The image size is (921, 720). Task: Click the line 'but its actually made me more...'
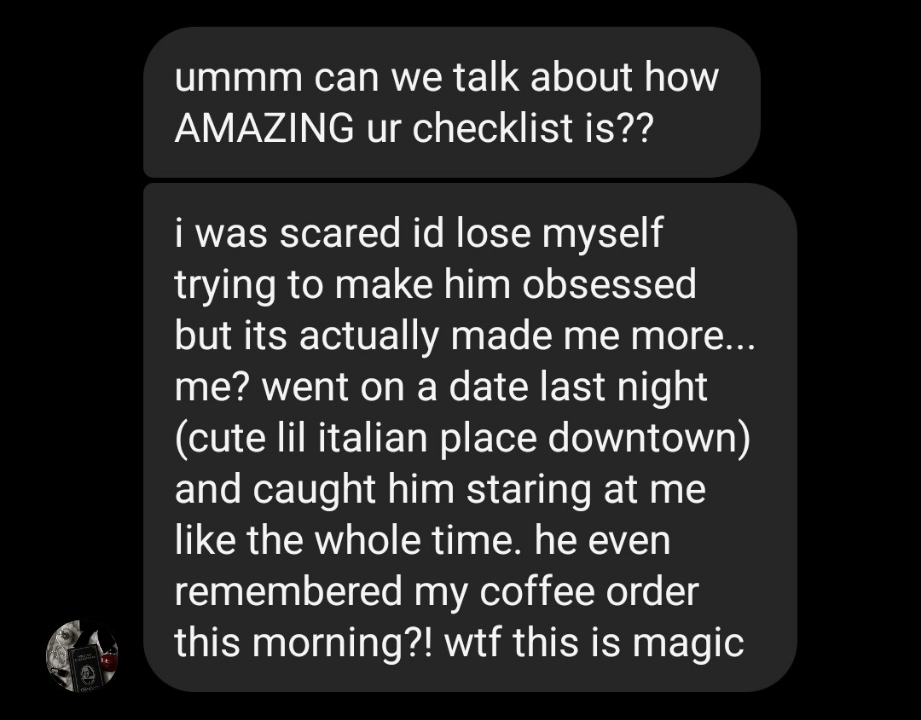[465, 336]
